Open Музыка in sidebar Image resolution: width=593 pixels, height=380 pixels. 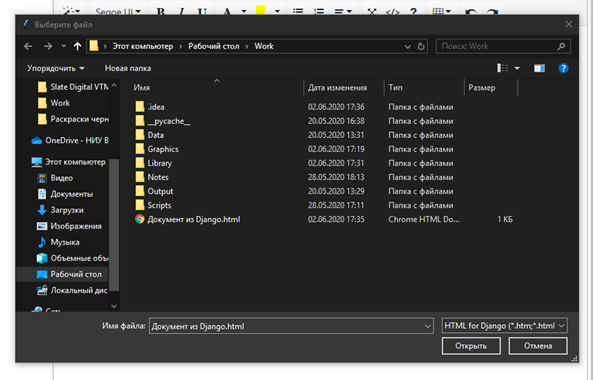58,242
